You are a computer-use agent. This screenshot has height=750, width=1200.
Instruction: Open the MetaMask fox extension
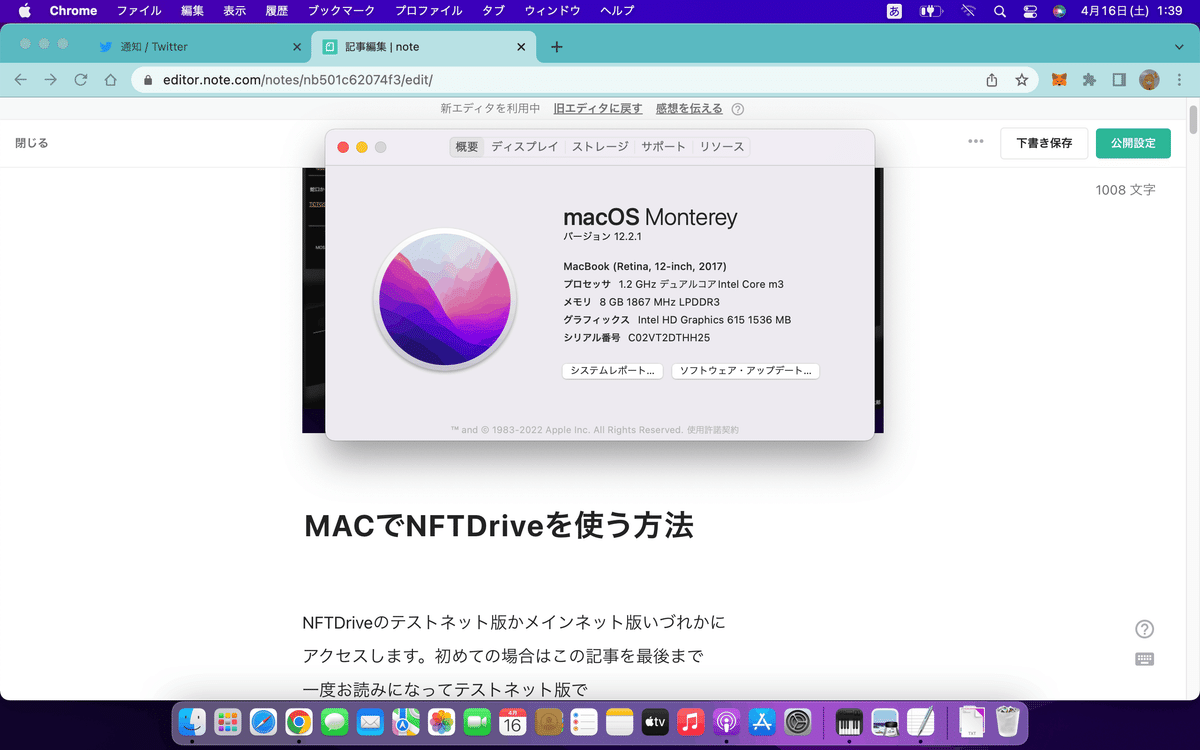tap(1059, 80)
